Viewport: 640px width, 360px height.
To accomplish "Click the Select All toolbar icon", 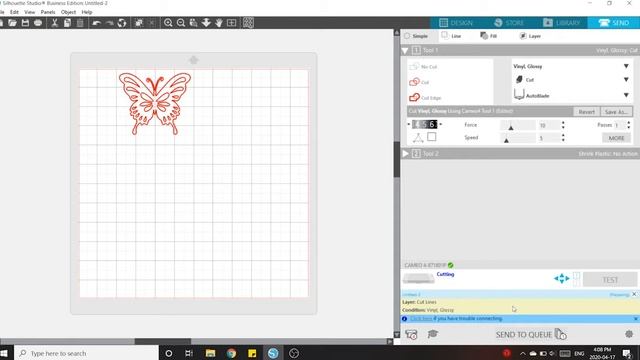I will pos(139,23).
